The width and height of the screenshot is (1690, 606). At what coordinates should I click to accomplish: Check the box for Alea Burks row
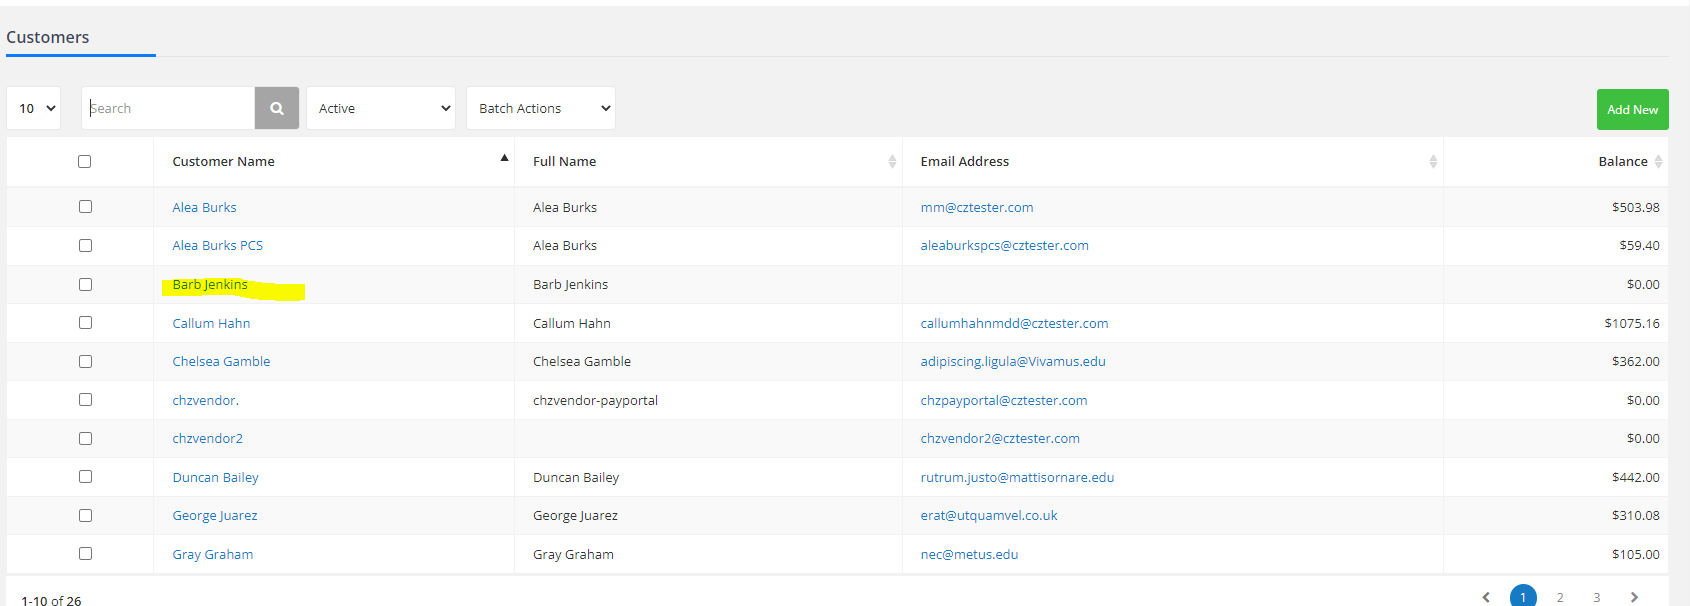[85, 207]
